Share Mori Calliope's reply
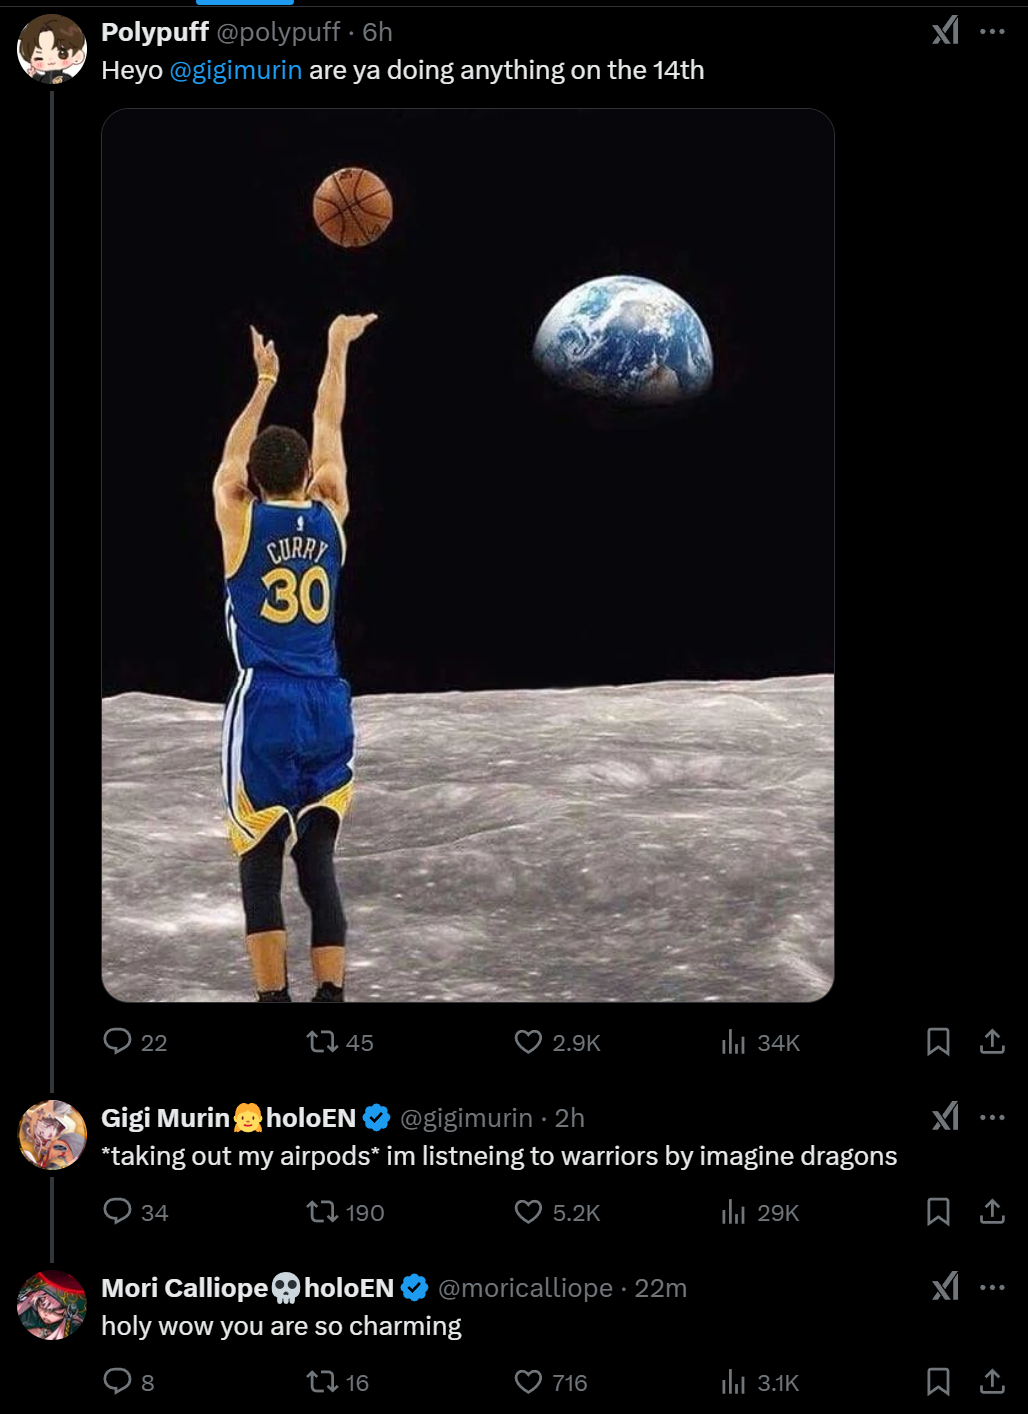Viewport: 1028px width, 1414px height. 992,1382
